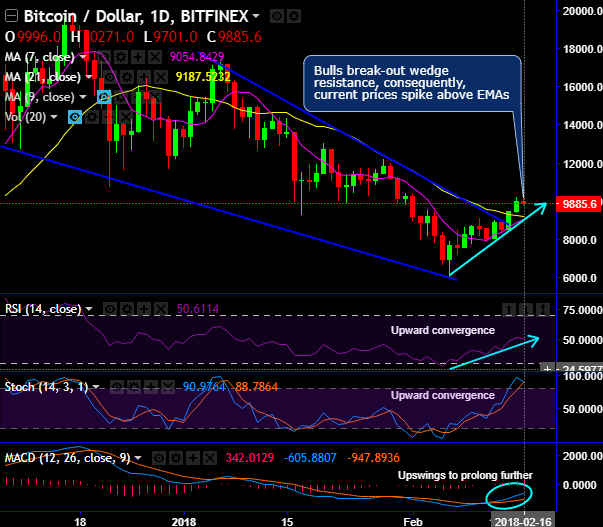Click the RSI value 50.6114

(x=198, y=309)
